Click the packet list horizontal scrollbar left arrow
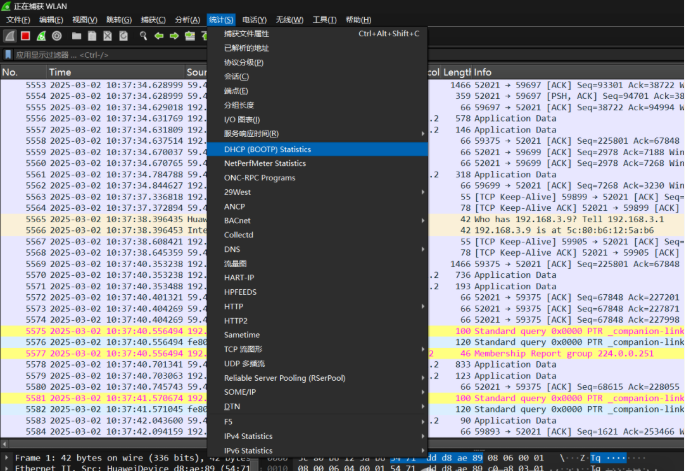Viewport: 685px width, 471px height. pyautogui.click(x=4, y=444)
